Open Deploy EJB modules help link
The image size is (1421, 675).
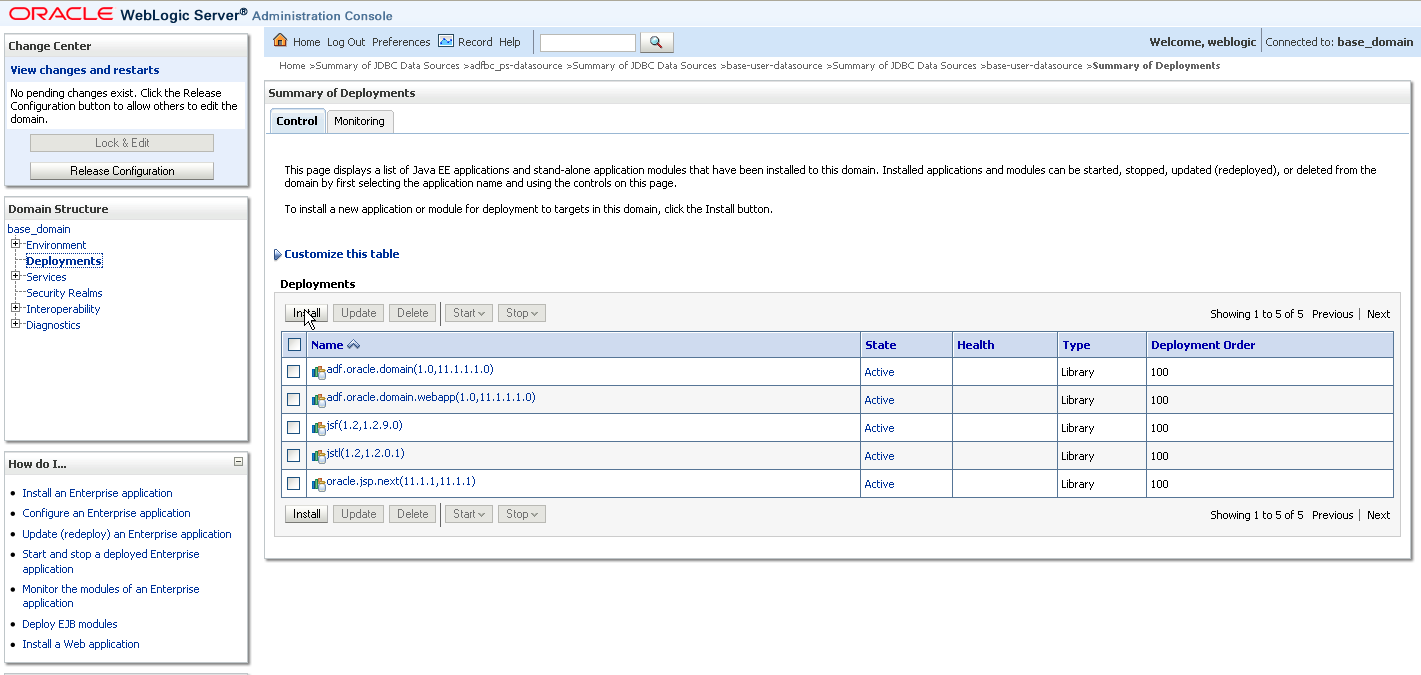click(x=70, y=624)
